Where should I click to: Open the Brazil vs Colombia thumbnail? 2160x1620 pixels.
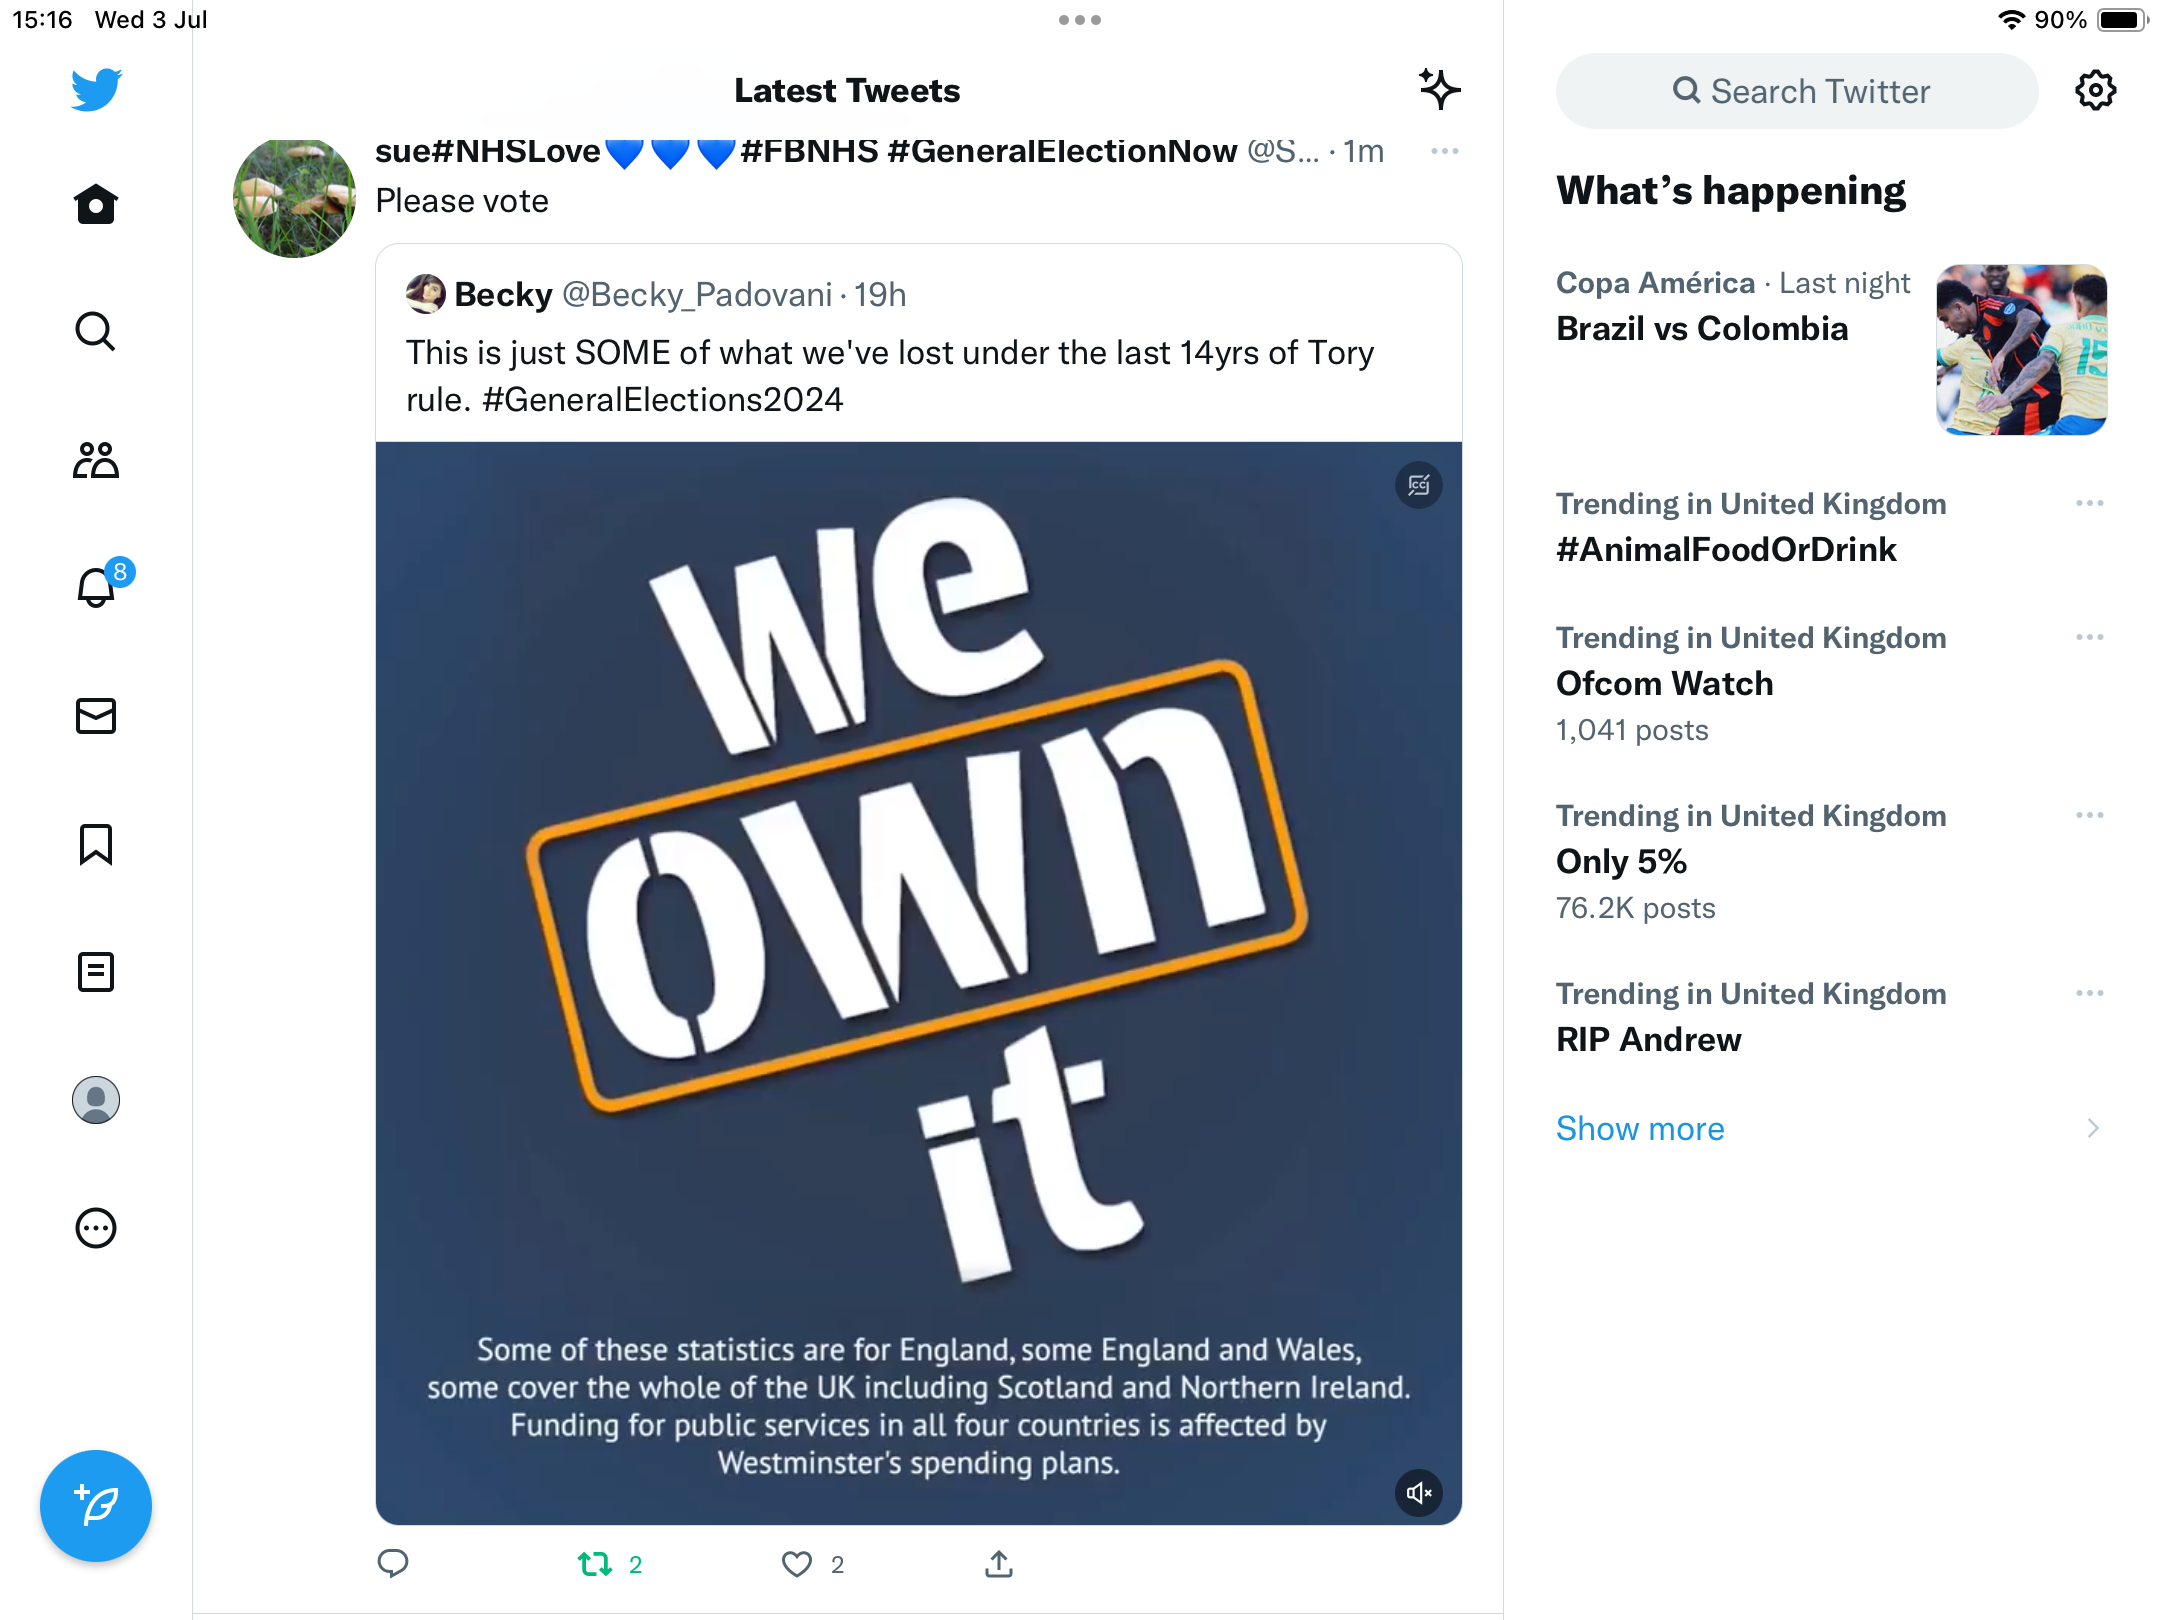(x=2021, y=350)
